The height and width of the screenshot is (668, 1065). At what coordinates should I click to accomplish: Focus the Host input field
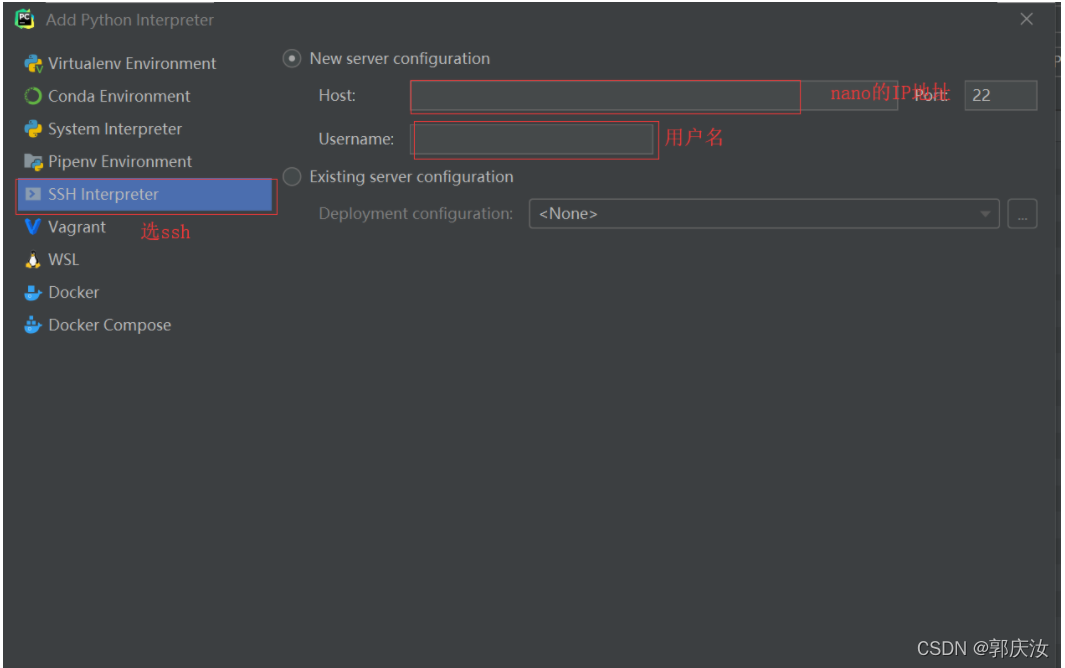coord(653,95)
